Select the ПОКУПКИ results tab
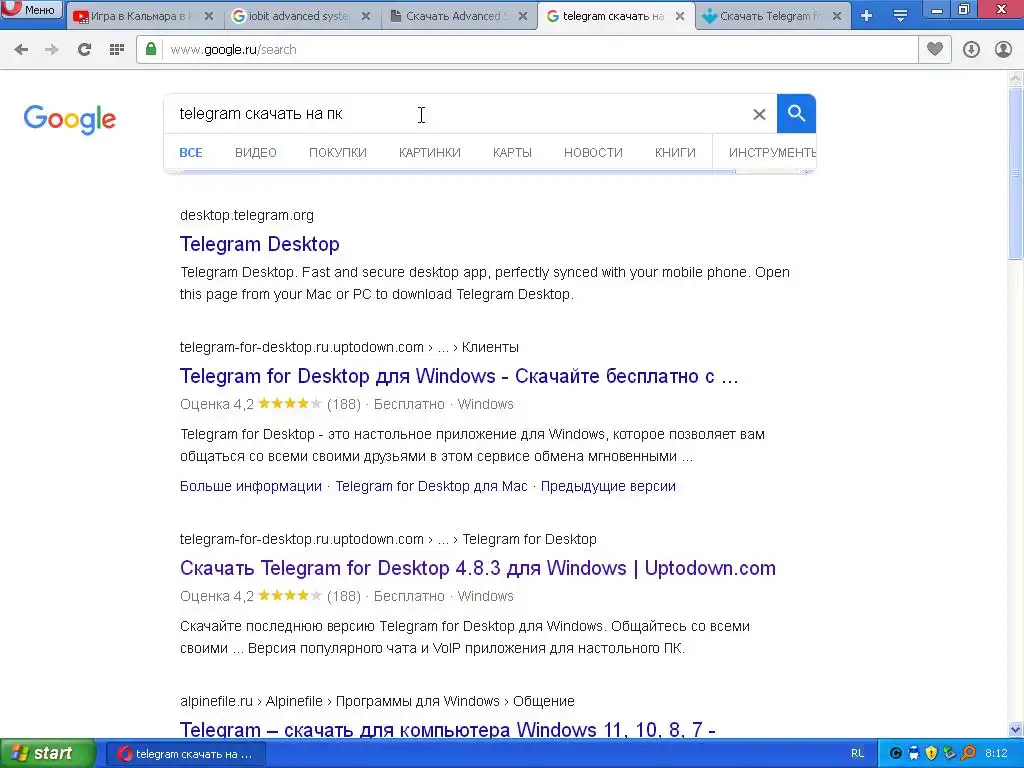This screenshot has width=1024, height=768. point(338,153)
